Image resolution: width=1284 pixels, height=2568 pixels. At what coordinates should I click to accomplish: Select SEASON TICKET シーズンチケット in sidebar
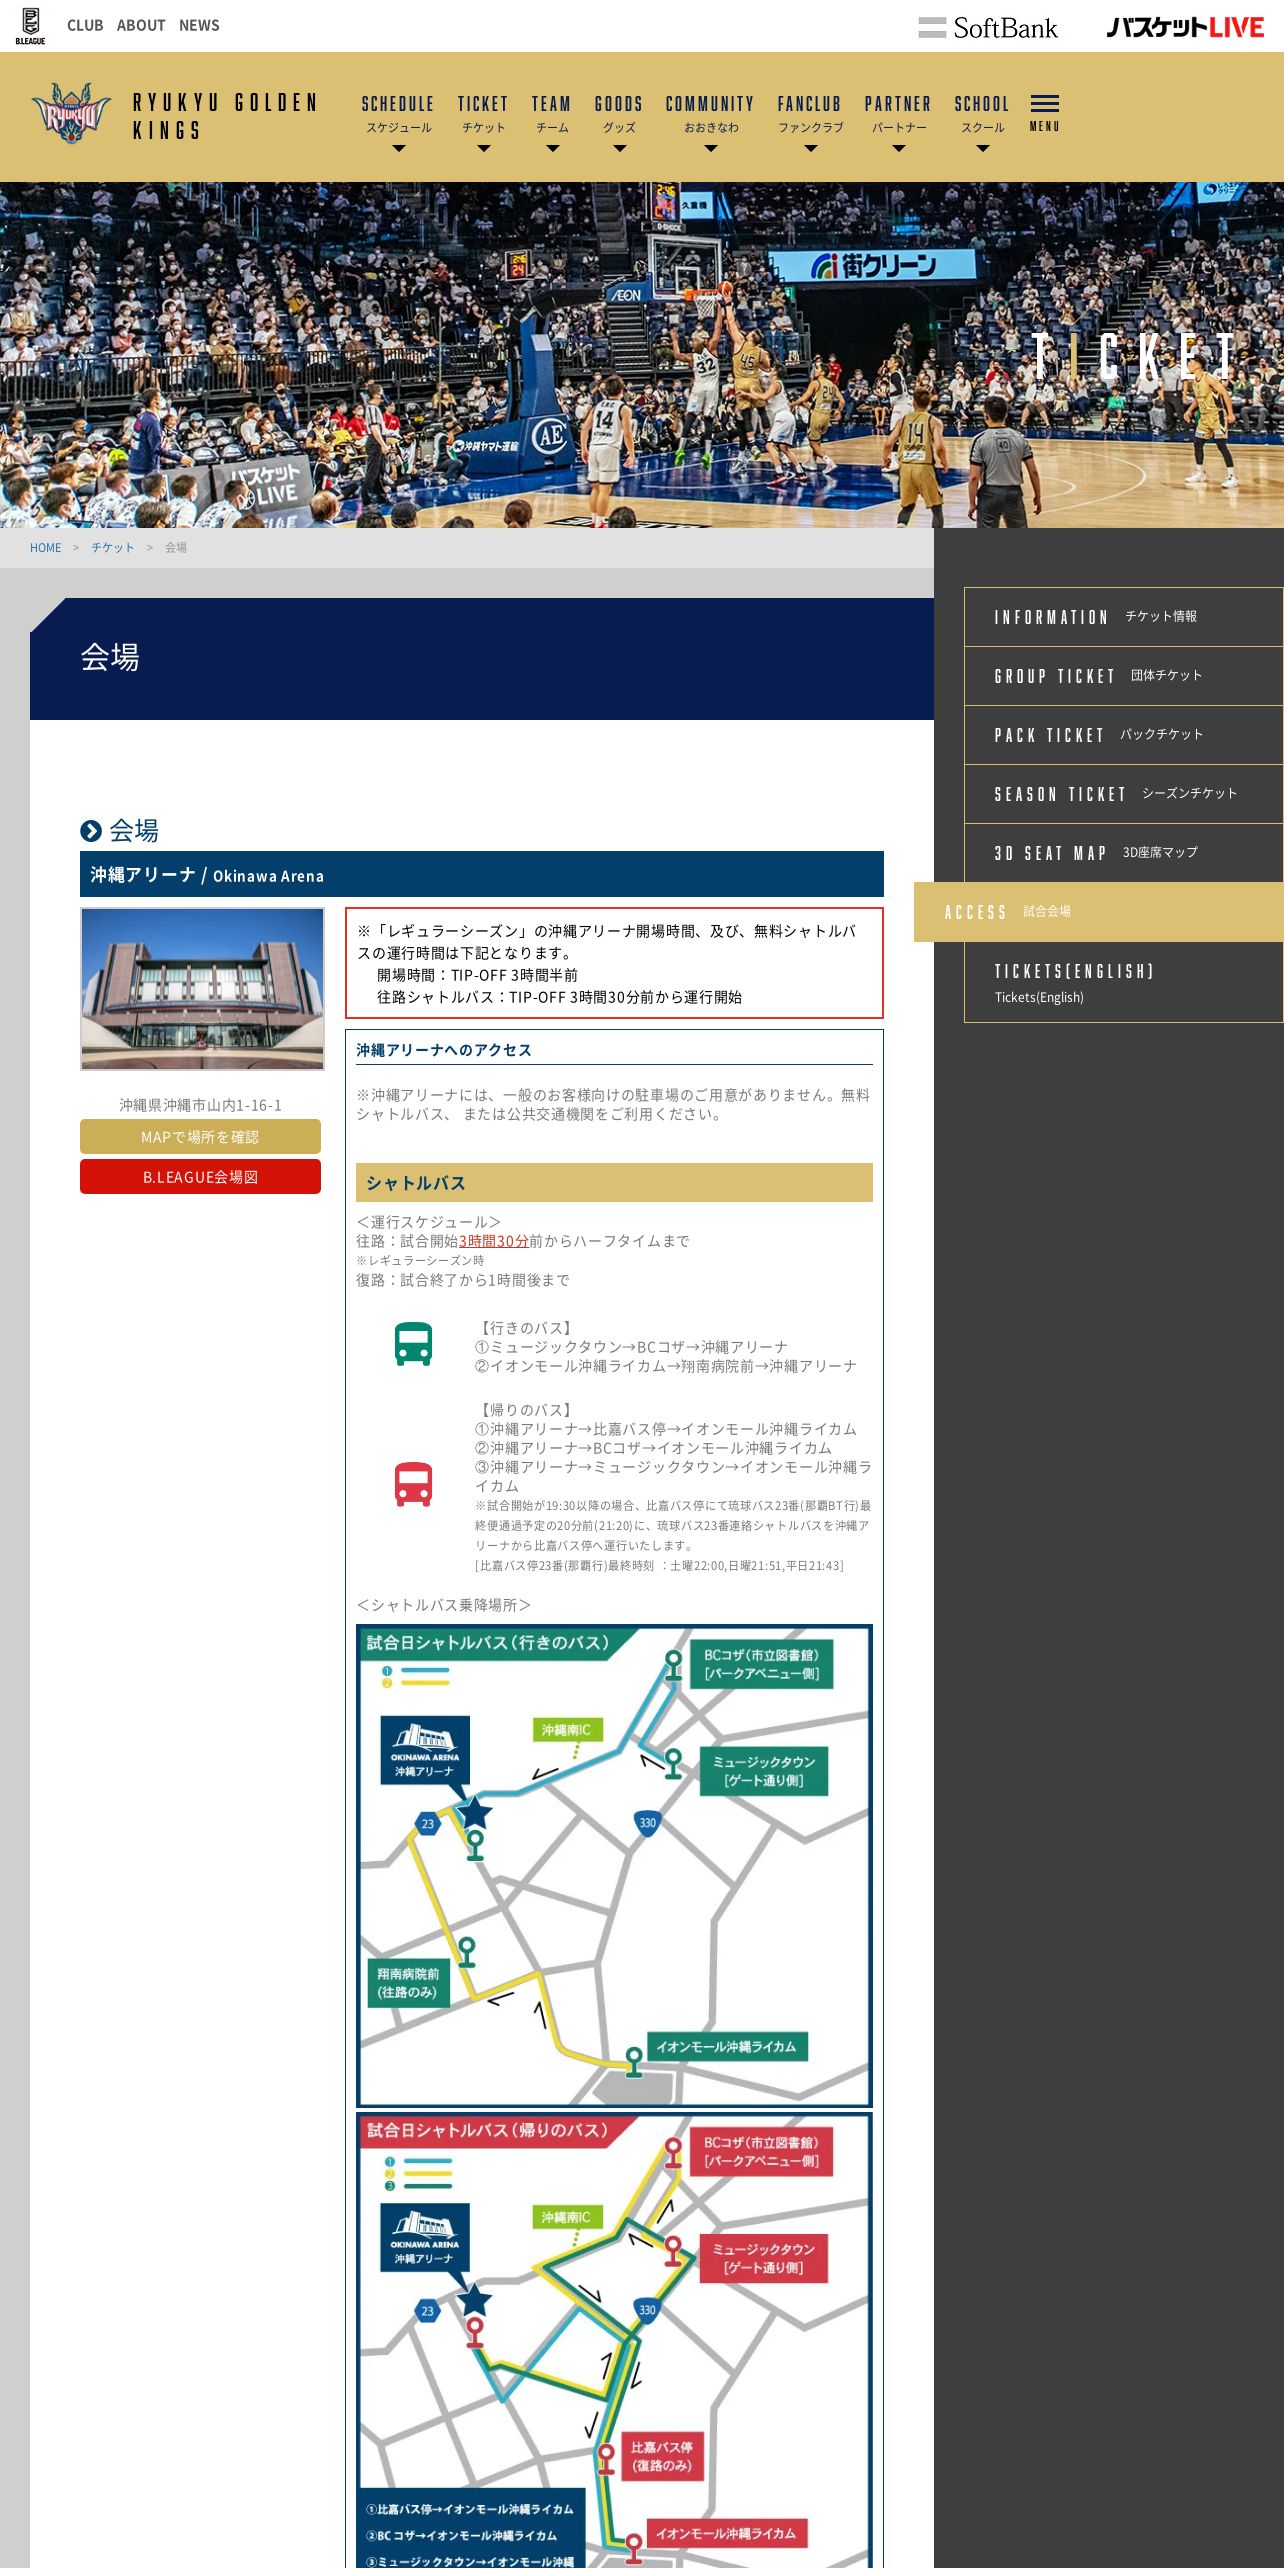[1123, 794]
